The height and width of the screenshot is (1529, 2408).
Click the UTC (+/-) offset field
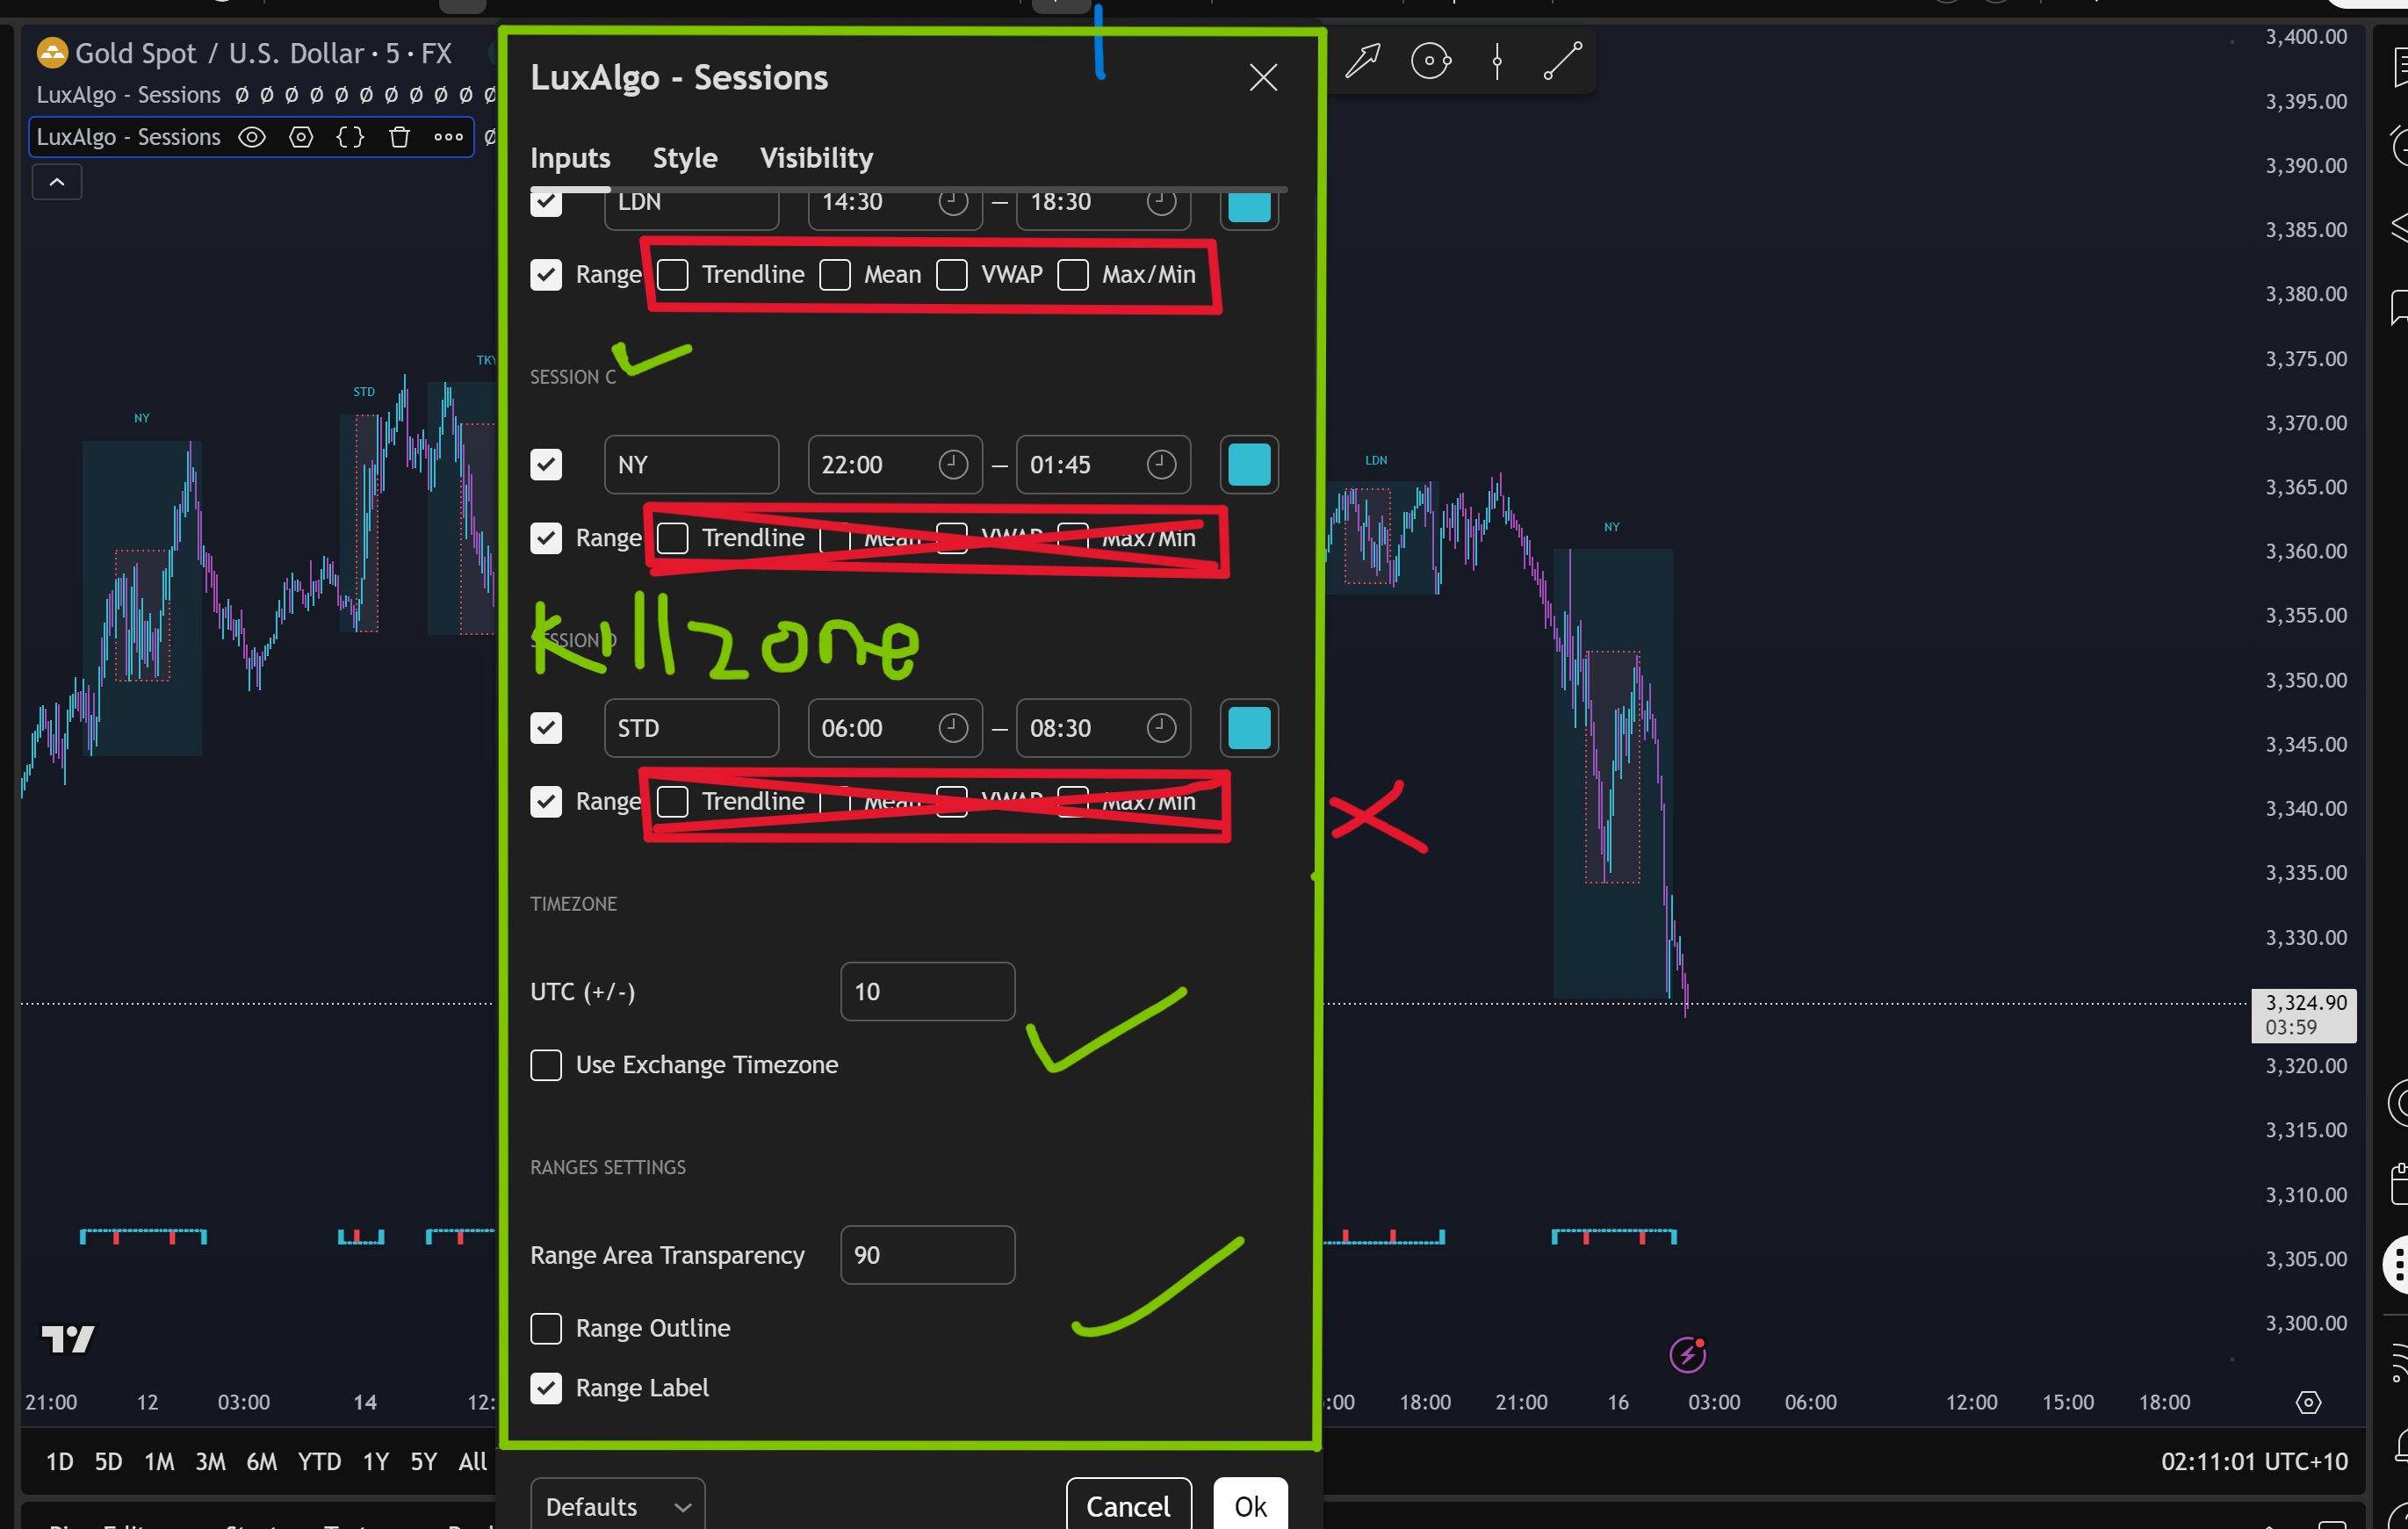point(927,992)
